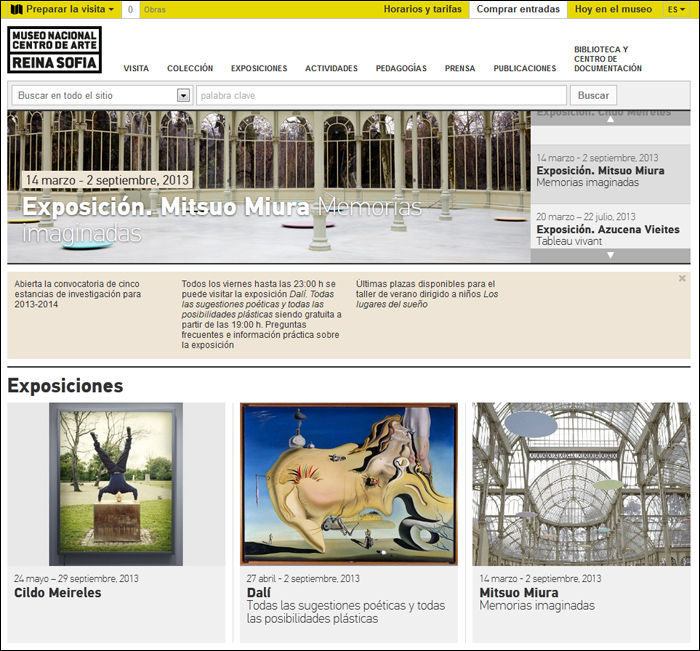Click the card subtitle 'Memorias imaginadas' under Mitsuo Miura

point(537,605)
